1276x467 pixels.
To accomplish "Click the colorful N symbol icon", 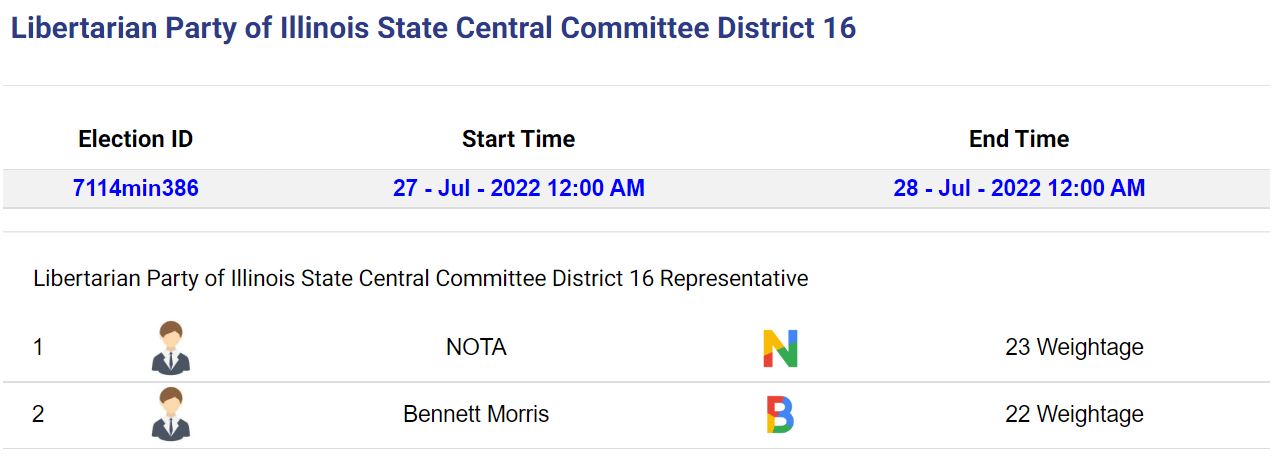I will click(x=780, y=348).
